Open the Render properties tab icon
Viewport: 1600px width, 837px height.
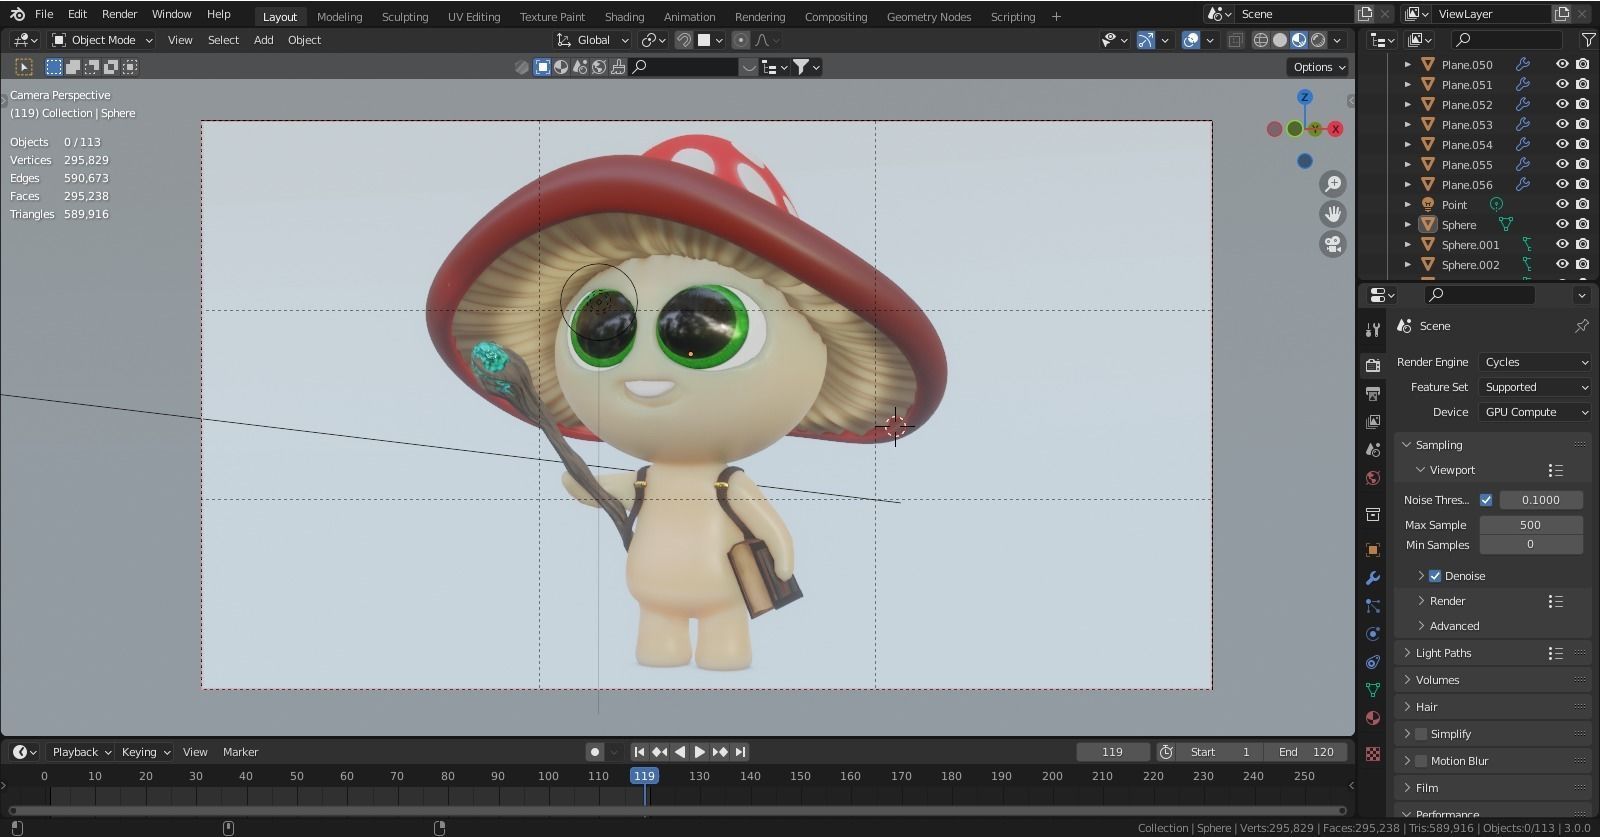[x=1373, y=365]
